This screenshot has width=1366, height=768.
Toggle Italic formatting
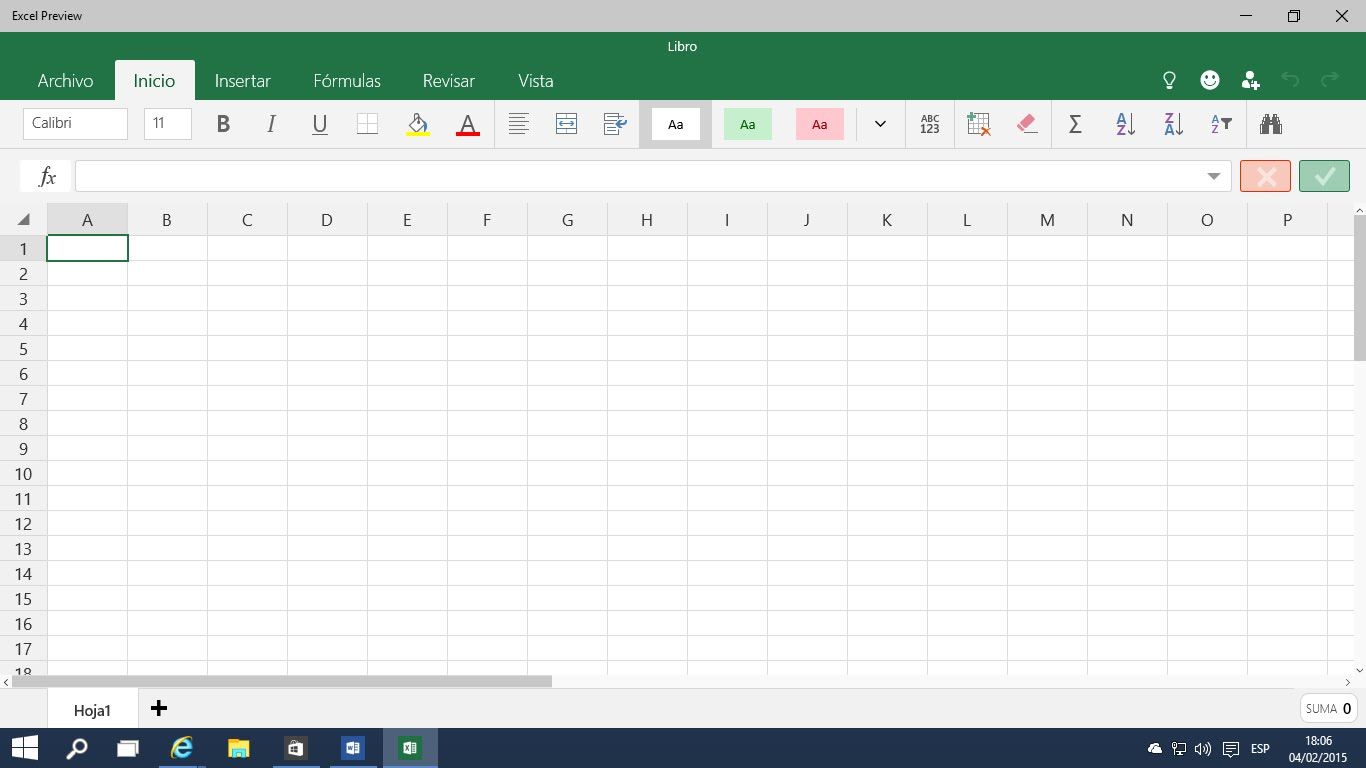(x=271, y=124)
